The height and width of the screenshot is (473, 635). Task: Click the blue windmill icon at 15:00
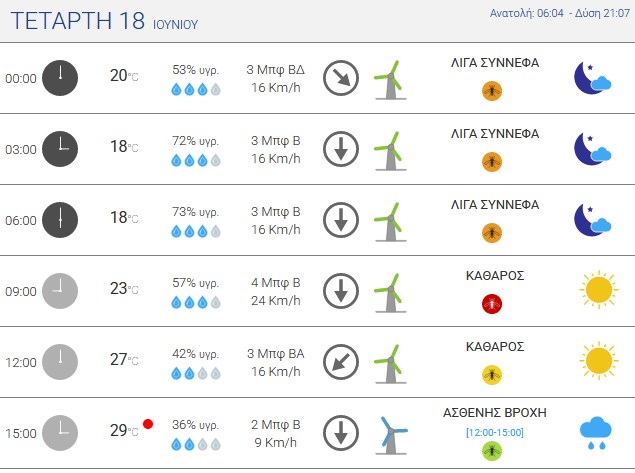click(391, 435)
